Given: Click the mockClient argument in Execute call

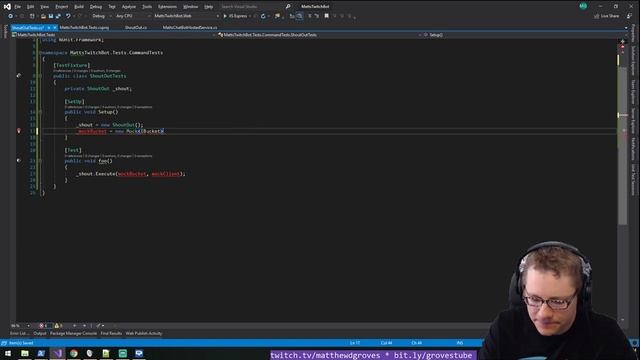Looking at the screenshot, I should (165, 174).
